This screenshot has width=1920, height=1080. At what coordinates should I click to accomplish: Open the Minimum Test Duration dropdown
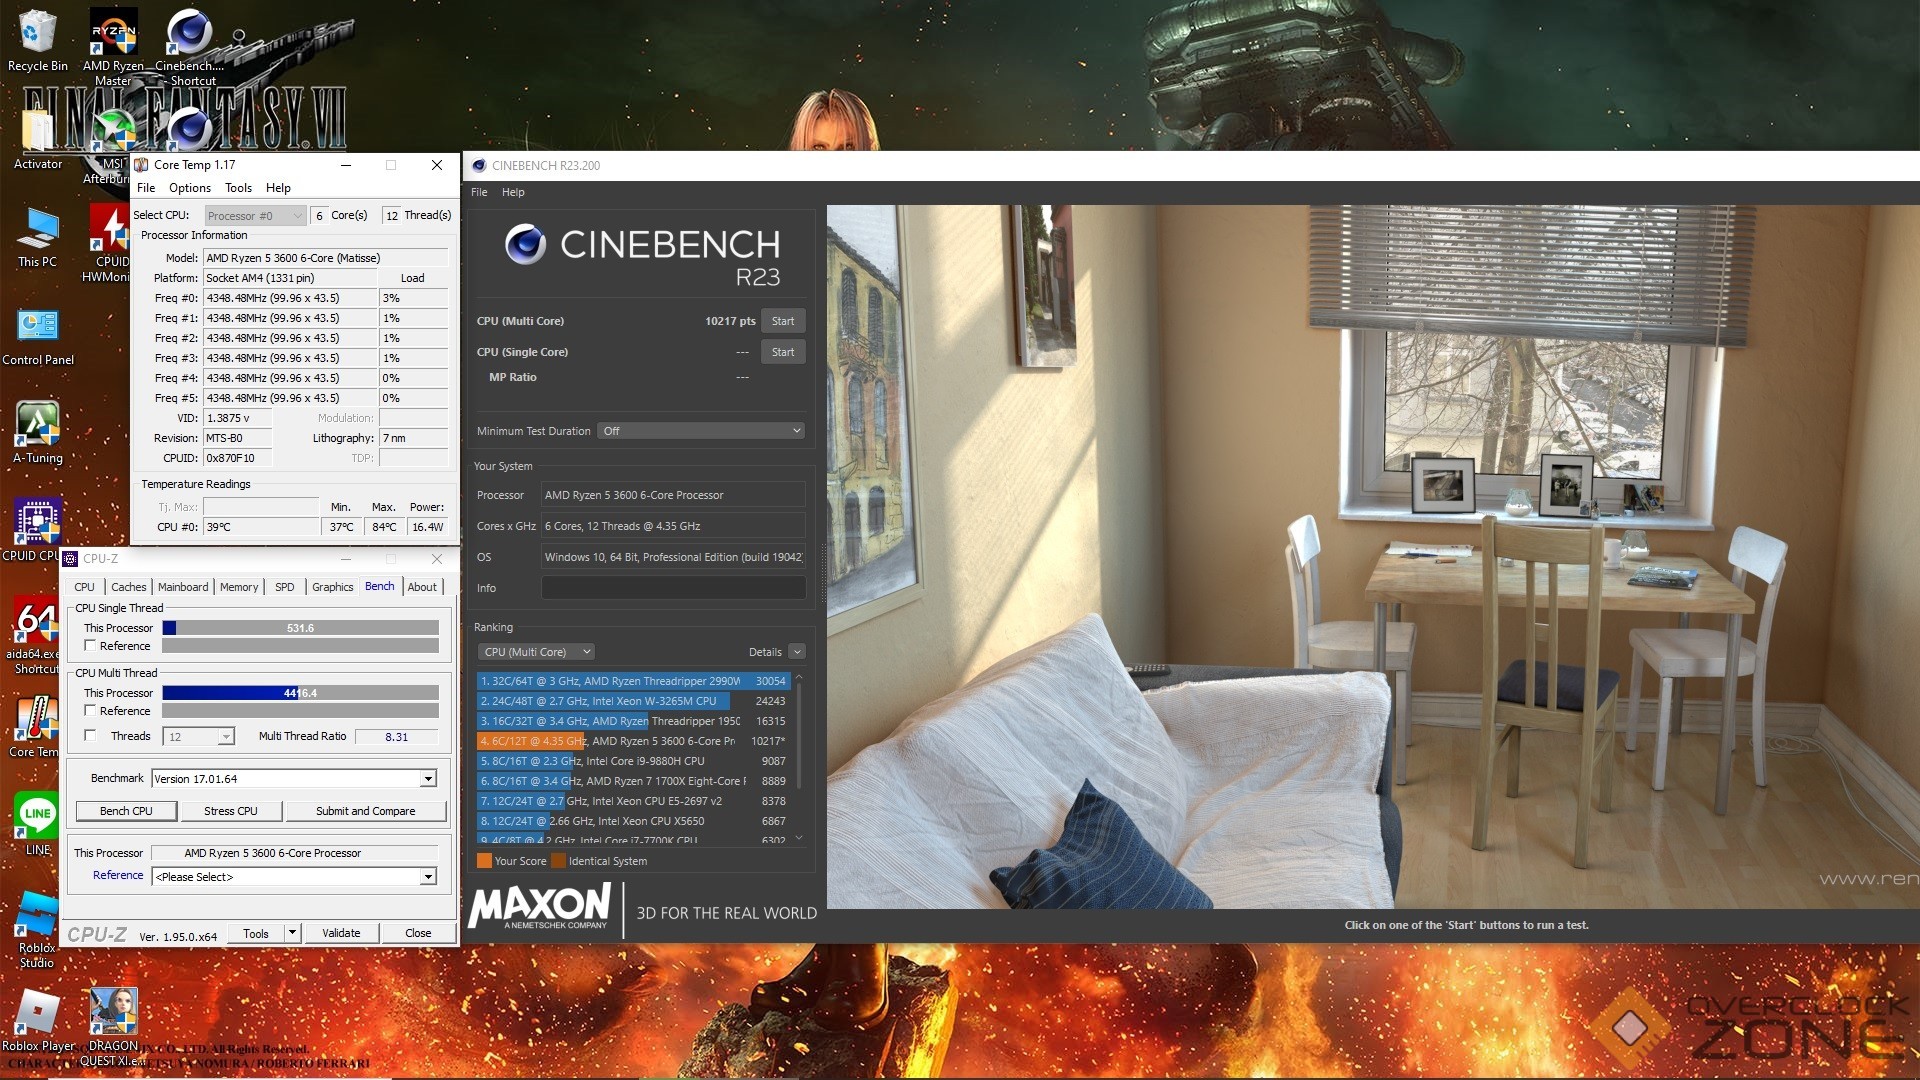(702, 431)
